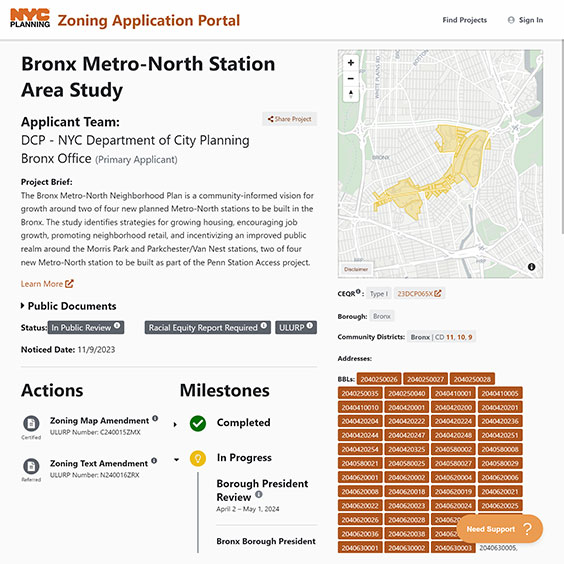Click the Type I CEQR badge
564x564 pixels.
(379, 294)
